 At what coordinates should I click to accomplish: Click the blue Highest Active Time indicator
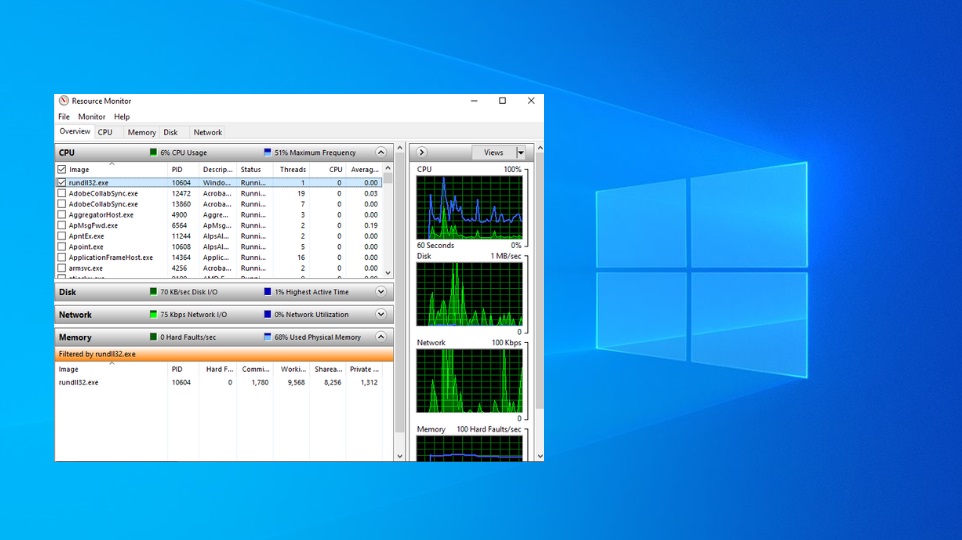(267, 292)
